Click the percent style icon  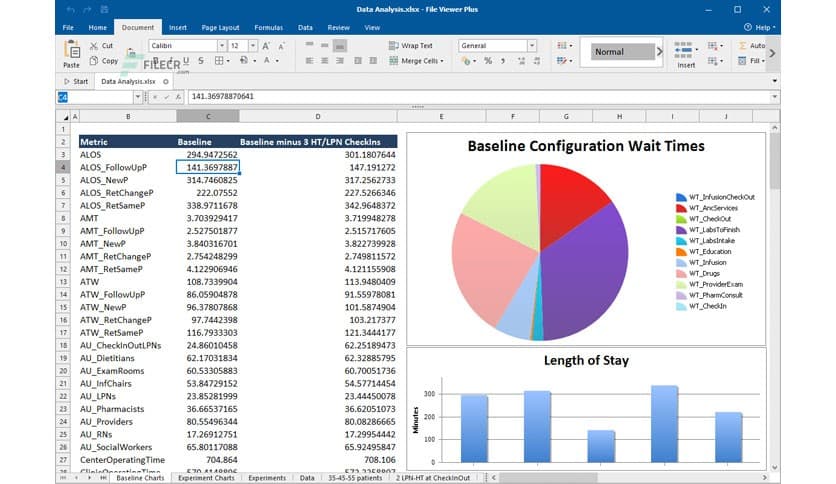488,61
